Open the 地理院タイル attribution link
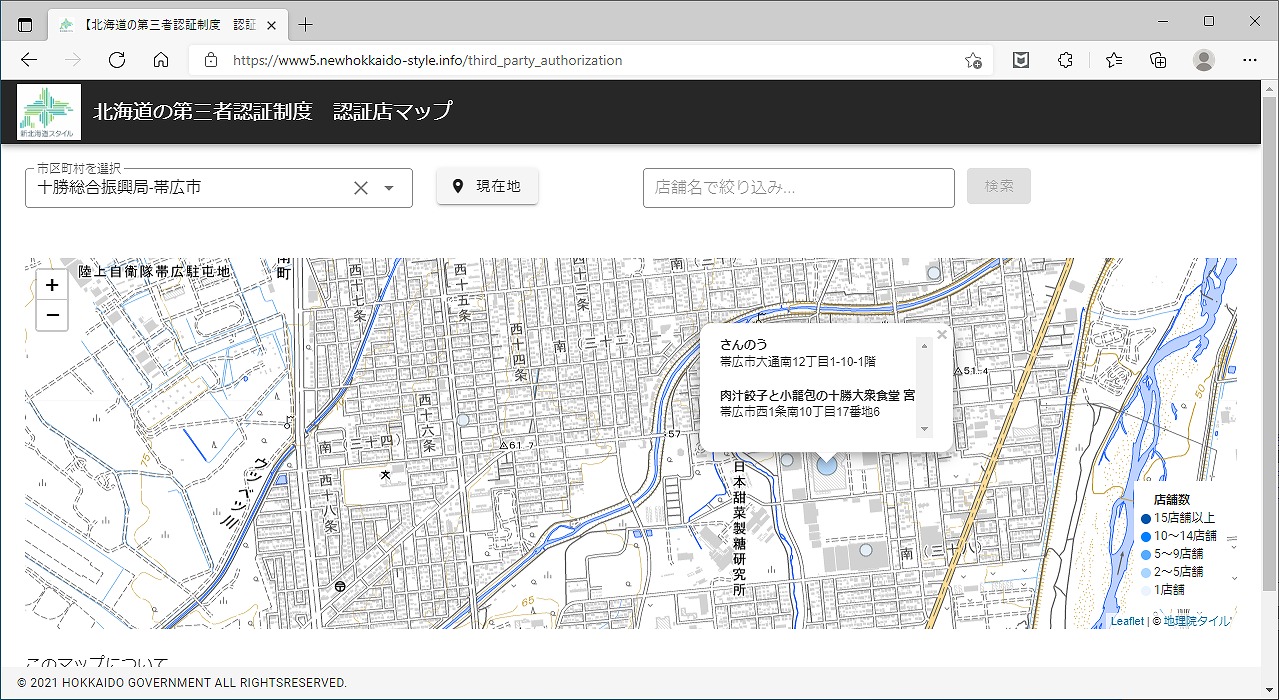The width and height of the screenshot is (1279, 700). coord(1197,621)
